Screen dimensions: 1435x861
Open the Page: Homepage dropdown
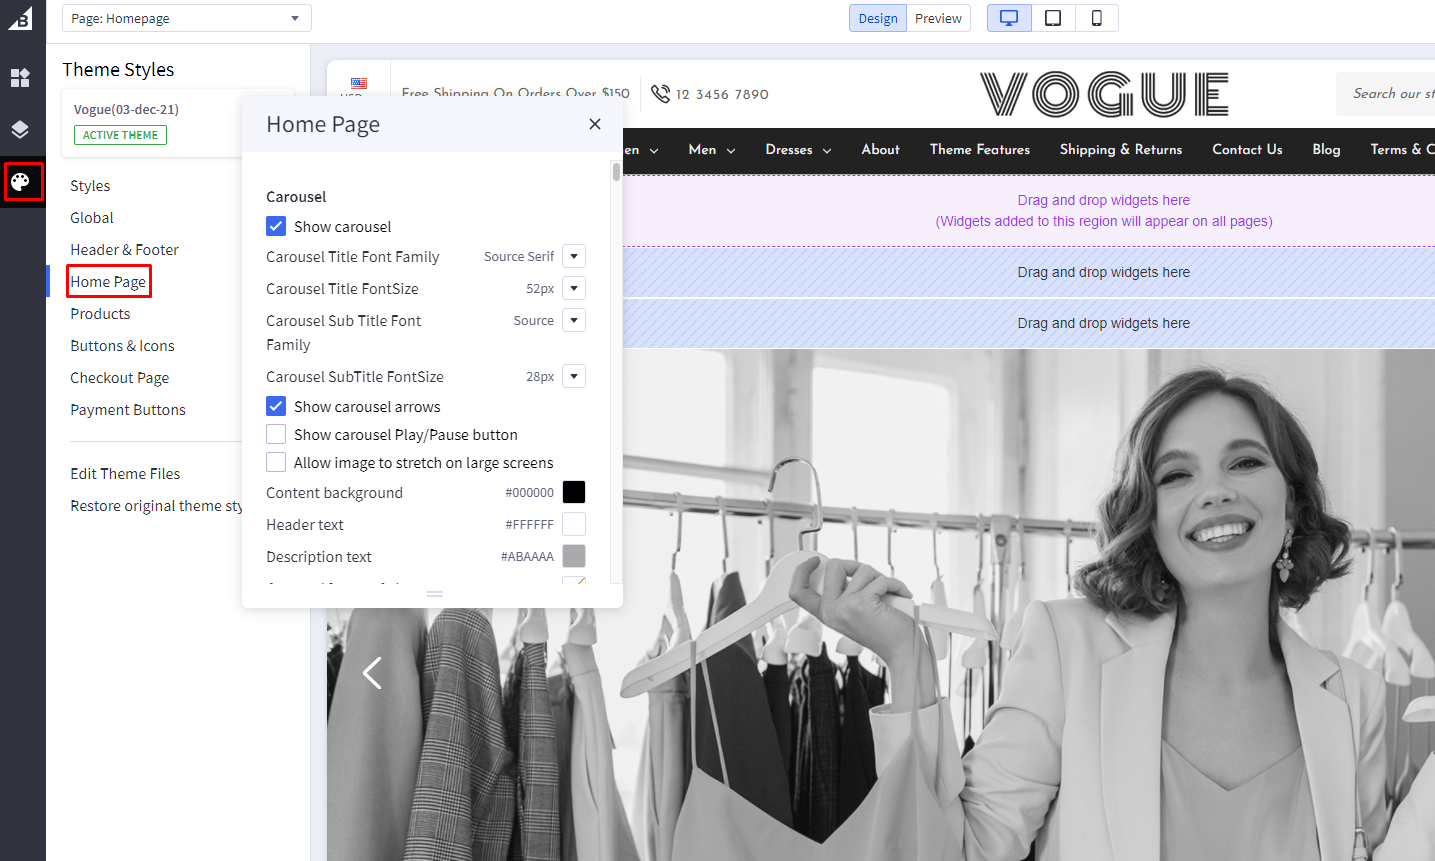[187, 18]
